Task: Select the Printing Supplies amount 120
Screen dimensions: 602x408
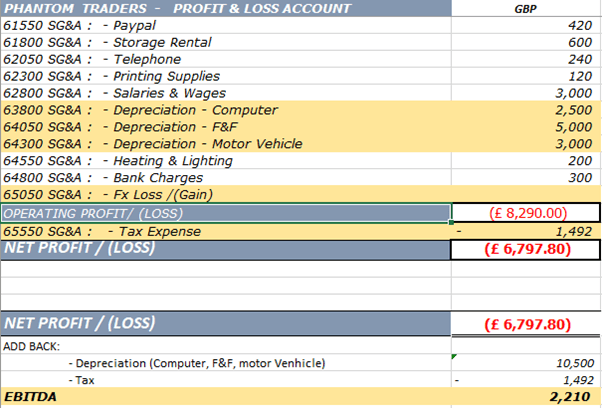Action: coord(526,75)
